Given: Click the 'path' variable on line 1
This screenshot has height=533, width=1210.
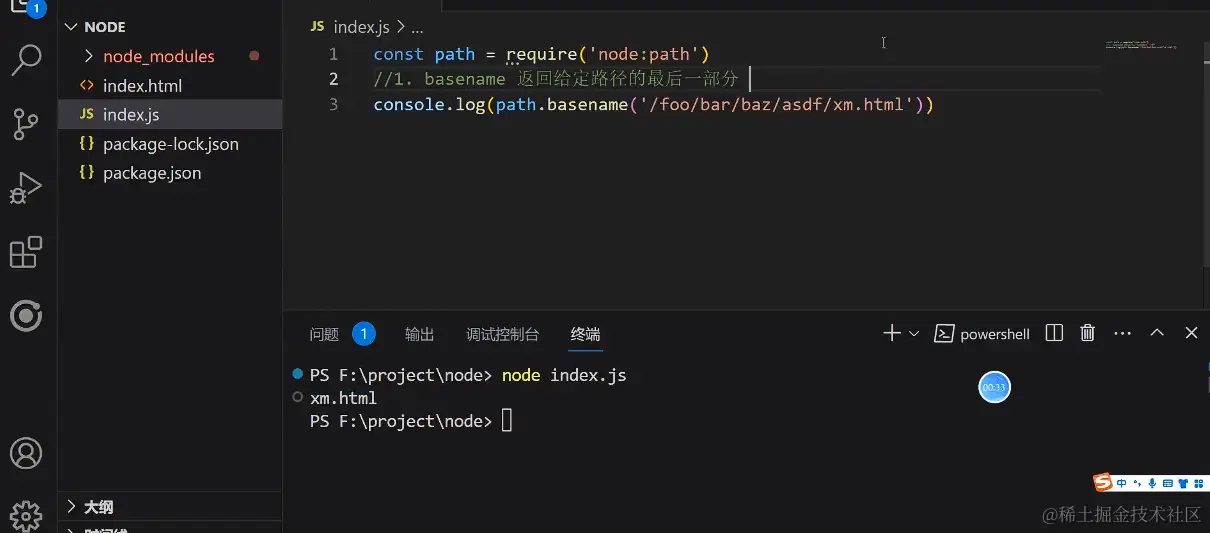Looking at the screenshot, I should click(x=454, y=54).
